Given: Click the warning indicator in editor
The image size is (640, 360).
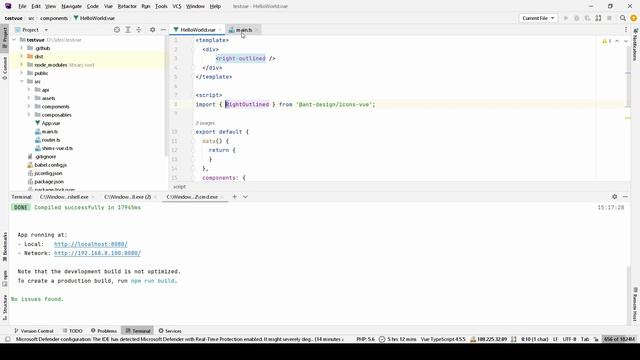Looking at the screenshot, I should [607, 41].
